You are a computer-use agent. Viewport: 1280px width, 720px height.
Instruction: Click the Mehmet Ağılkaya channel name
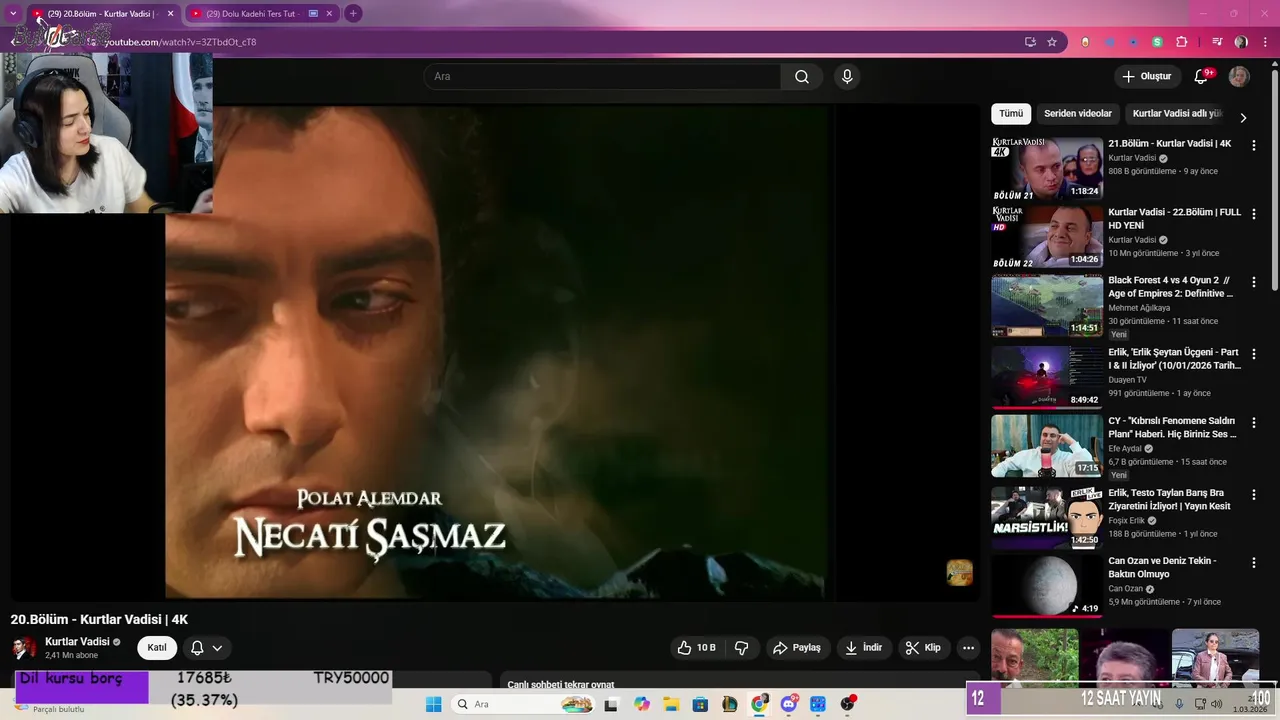tap(1139, 308)
